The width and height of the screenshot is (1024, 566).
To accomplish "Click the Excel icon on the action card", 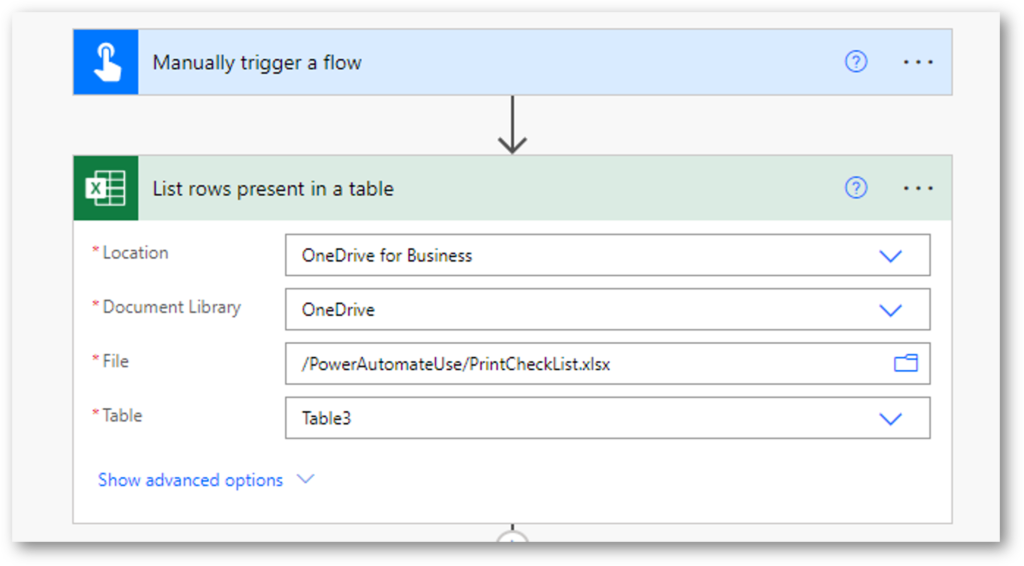I will click(x=106, y=188).
